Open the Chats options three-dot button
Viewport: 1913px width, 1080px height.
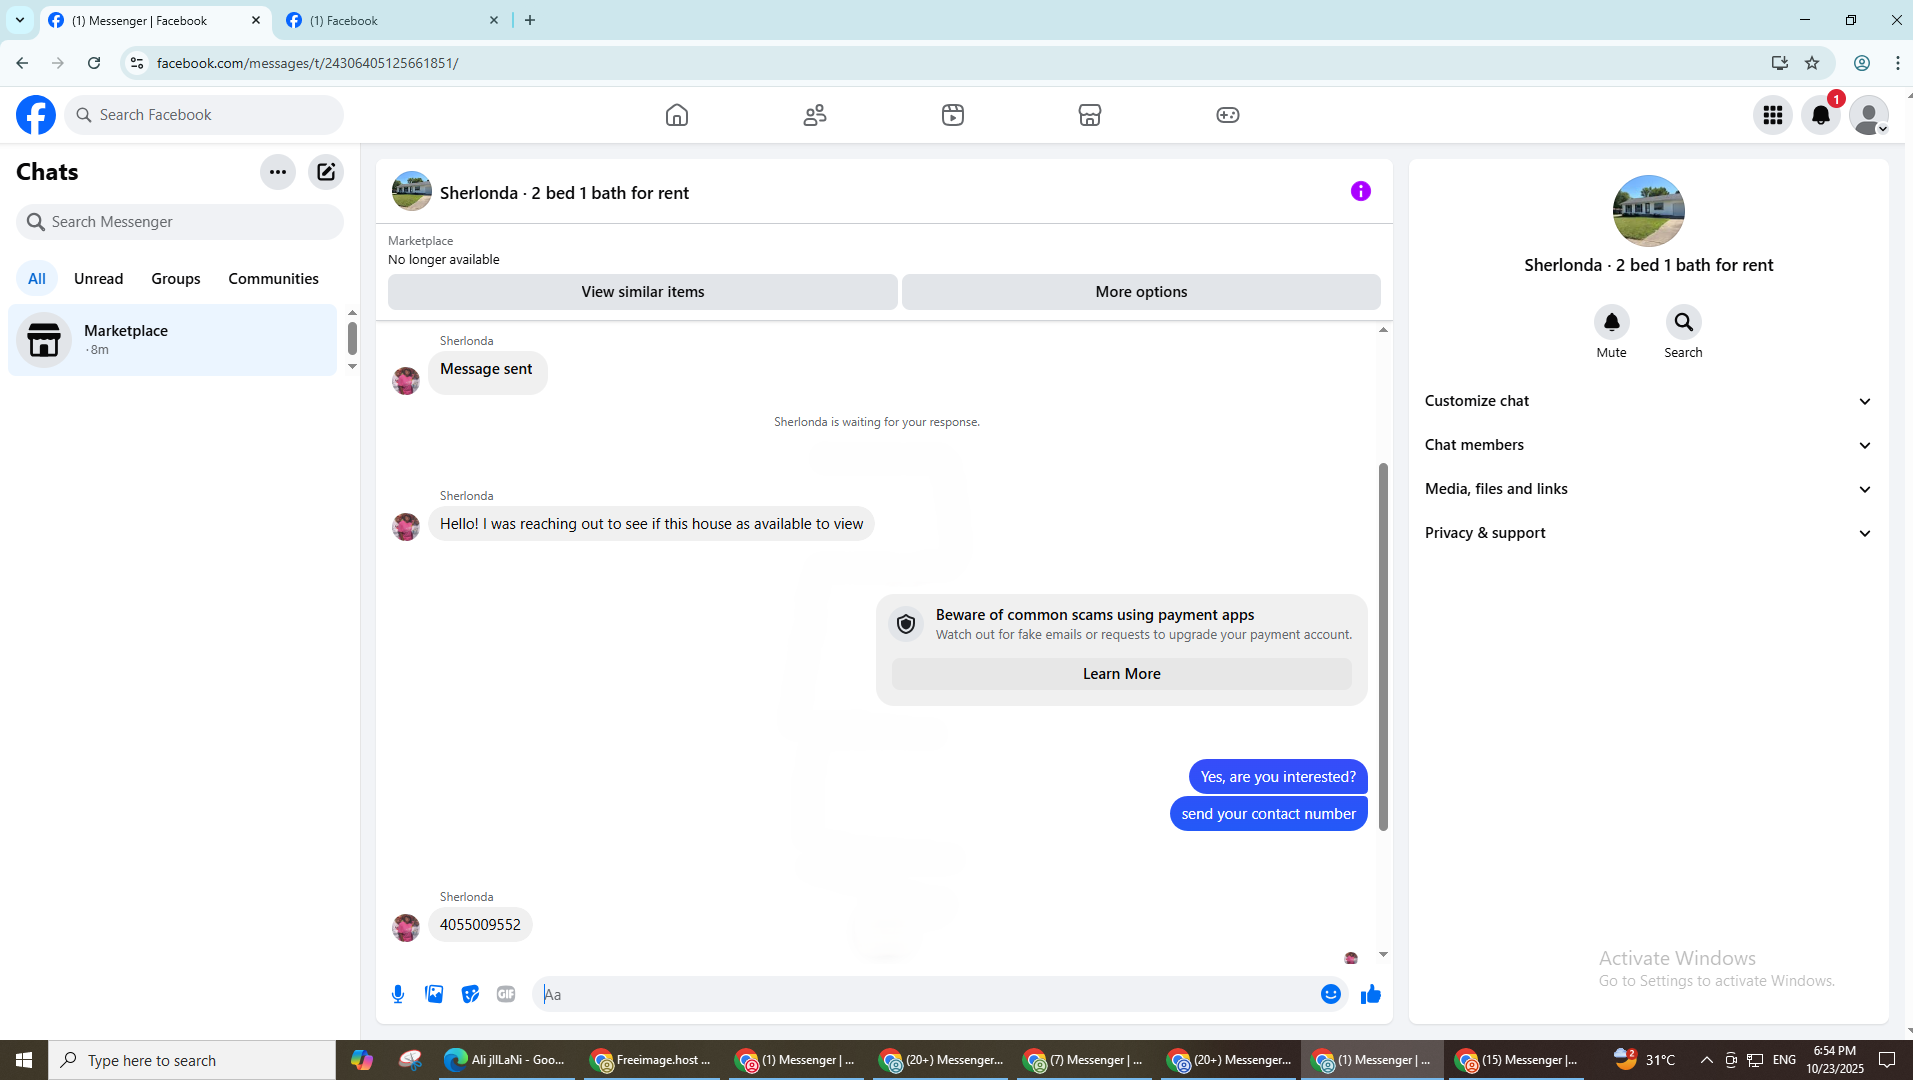pyautogui.click(x=278, y=172)
